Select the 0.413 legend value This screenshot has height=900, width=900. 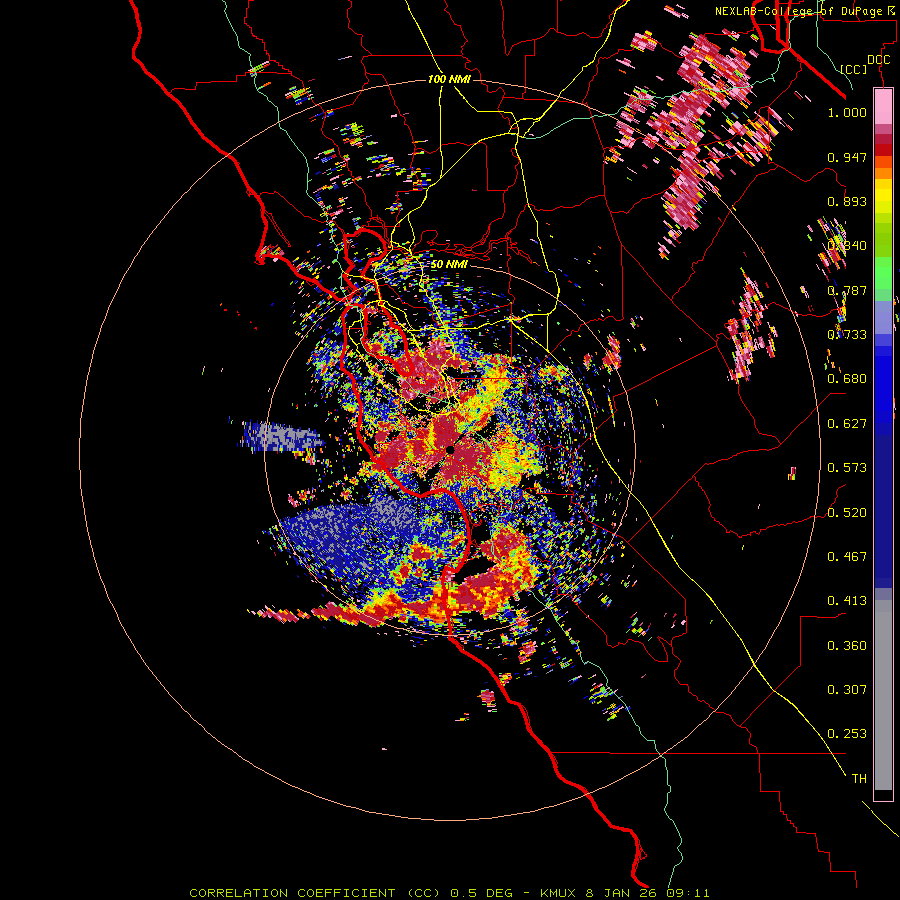(847, 601)
